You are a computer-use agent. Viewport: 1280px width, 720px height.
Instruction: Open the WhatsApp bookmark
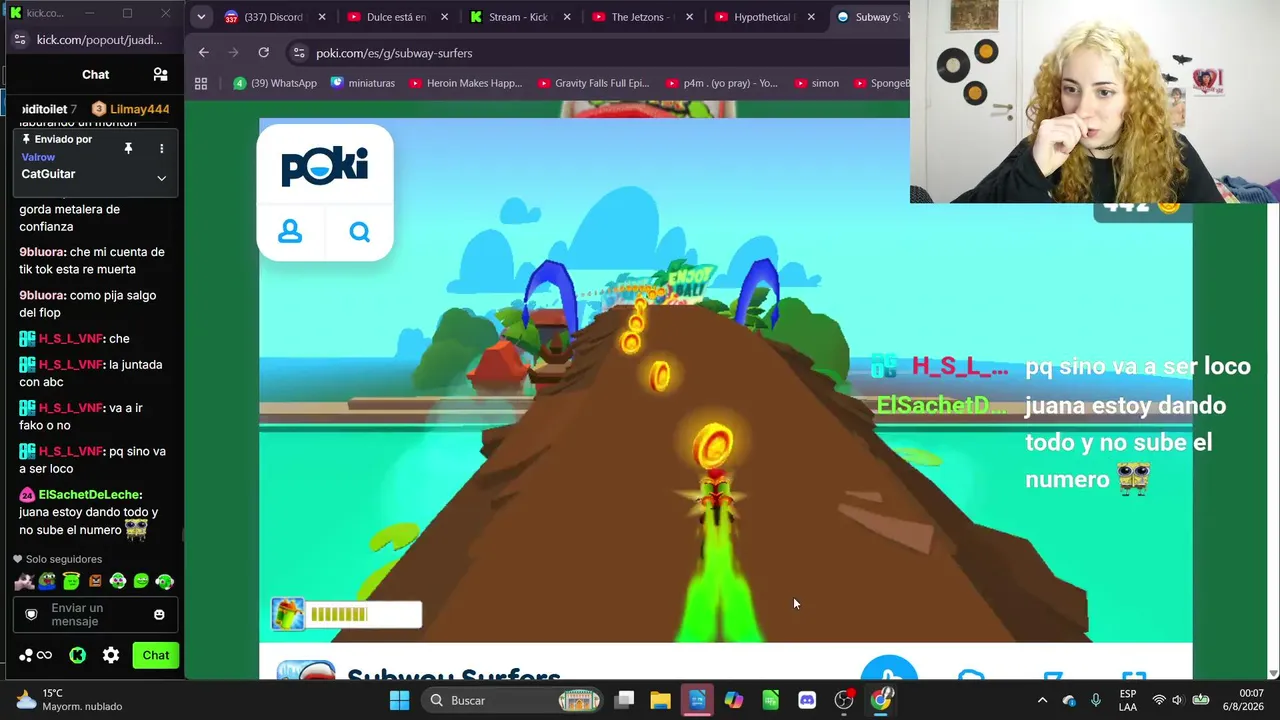pos(275,83)
